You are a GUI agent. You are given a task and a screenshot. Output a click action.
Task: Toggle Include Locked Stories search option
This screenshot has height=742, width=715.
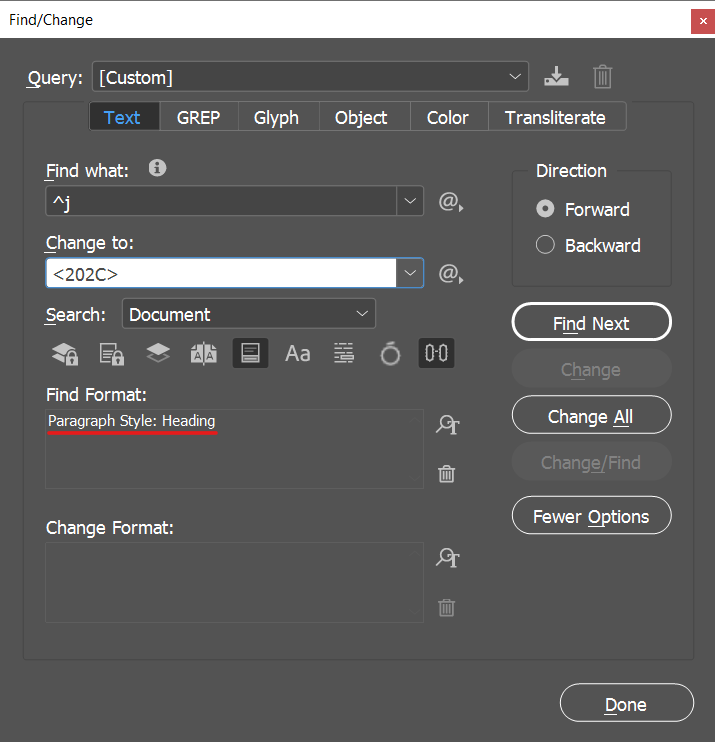pyautogui.click(x=112, y=353)
